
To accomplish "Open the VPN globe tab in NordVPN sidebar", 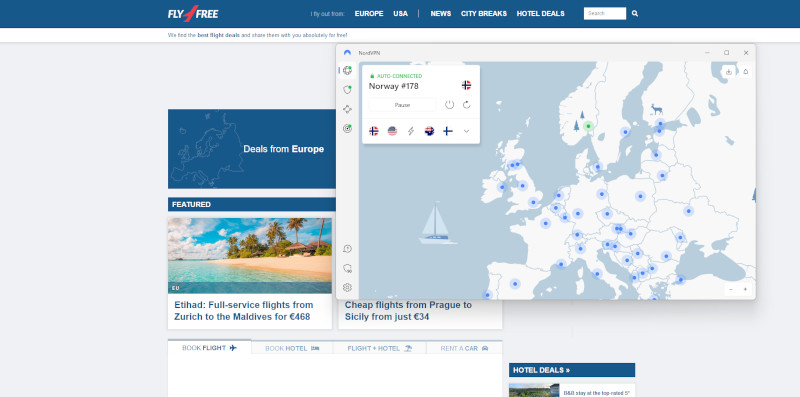I will pos(347,70).
